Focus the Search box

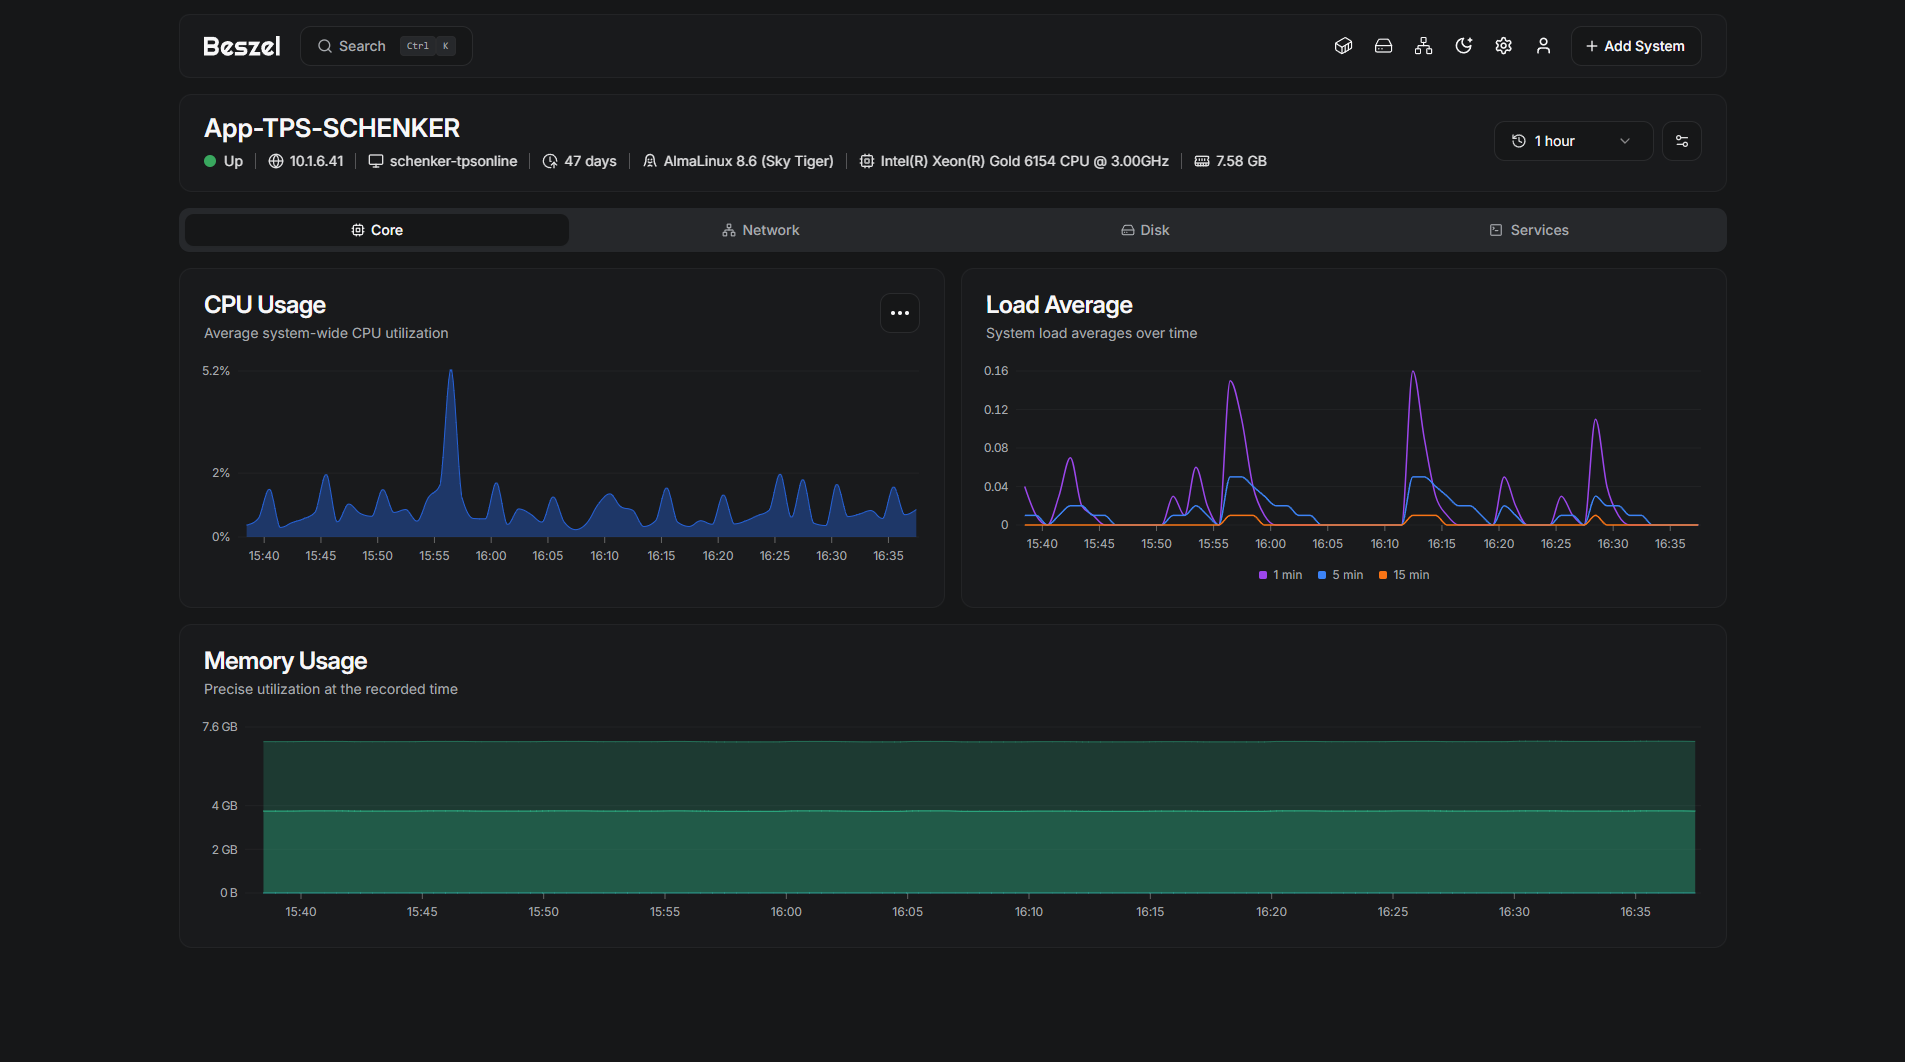click(x=386, y=46)
